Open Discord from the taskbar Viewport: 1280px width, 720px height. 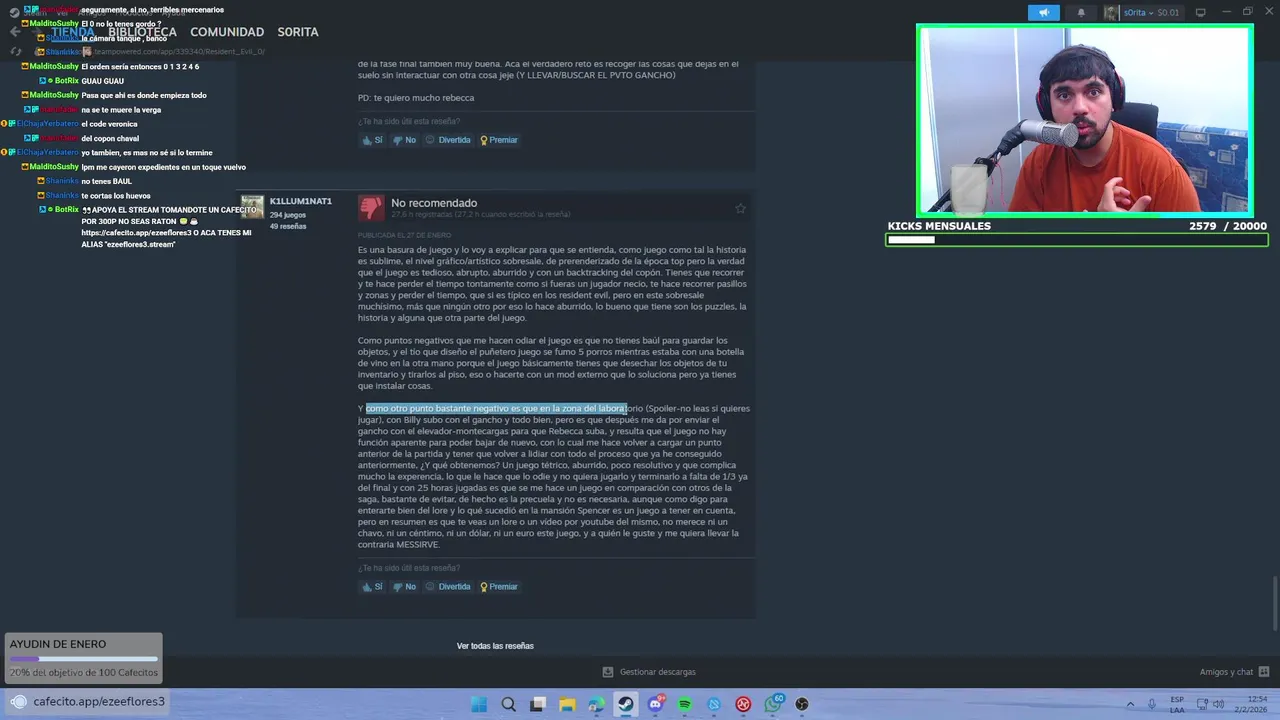point(655,704)
